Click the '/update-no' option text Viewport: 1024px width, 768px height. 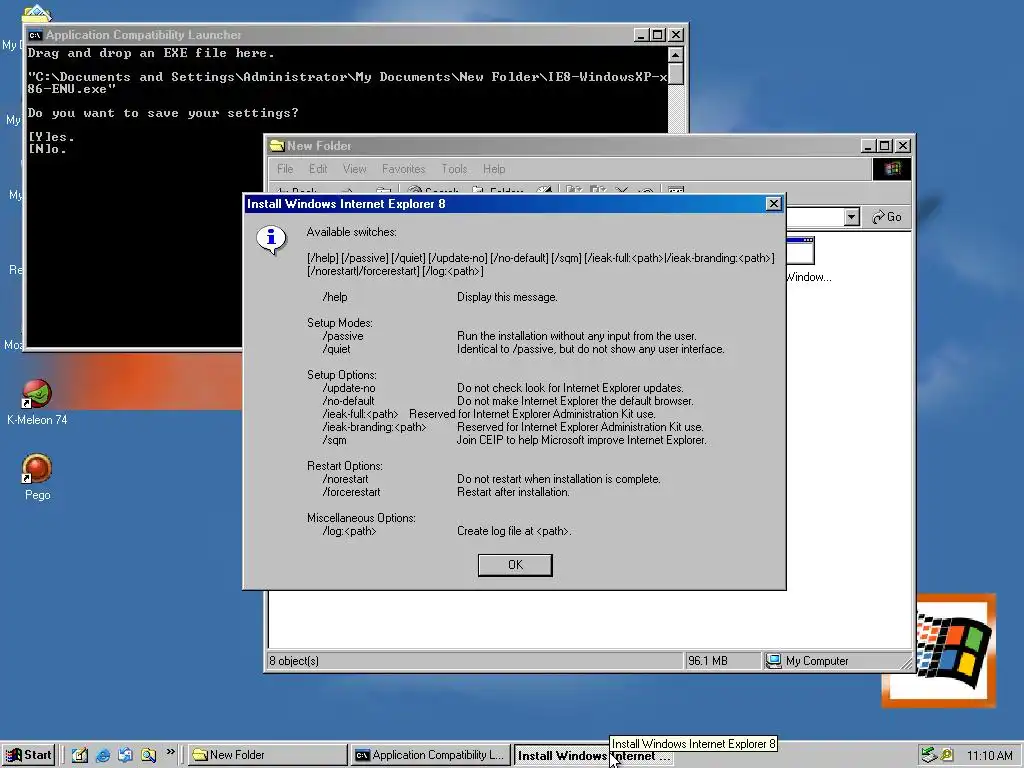point(349,389)
